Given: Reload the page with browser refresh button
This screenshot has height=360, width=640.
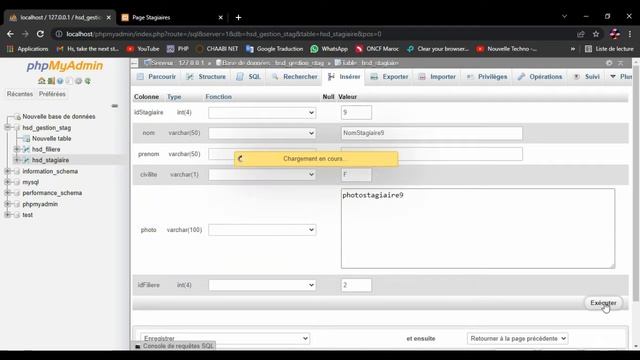Looking at the screenshot, I should click(x=40, y=34).
